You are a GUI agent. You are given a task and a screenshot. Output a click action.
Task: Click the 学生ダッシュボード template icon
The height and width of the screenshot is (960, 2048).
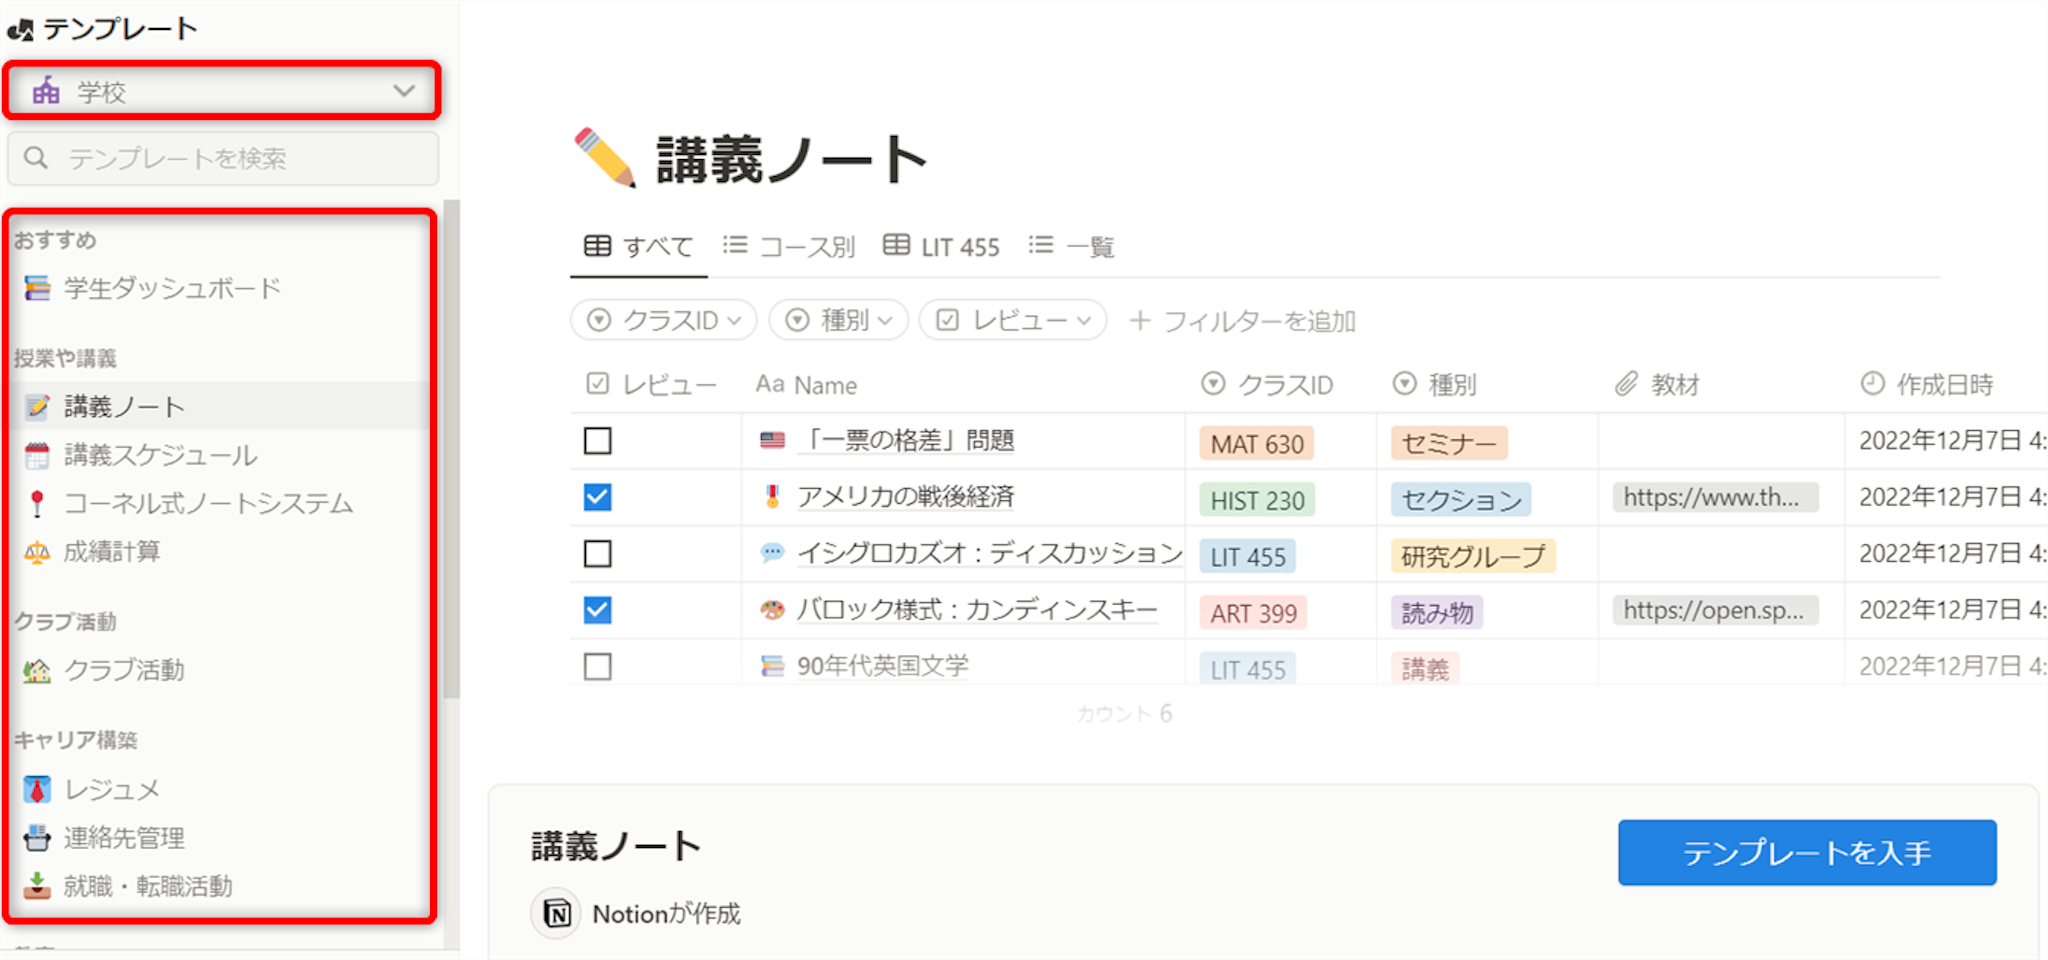[x=37, y=289]
